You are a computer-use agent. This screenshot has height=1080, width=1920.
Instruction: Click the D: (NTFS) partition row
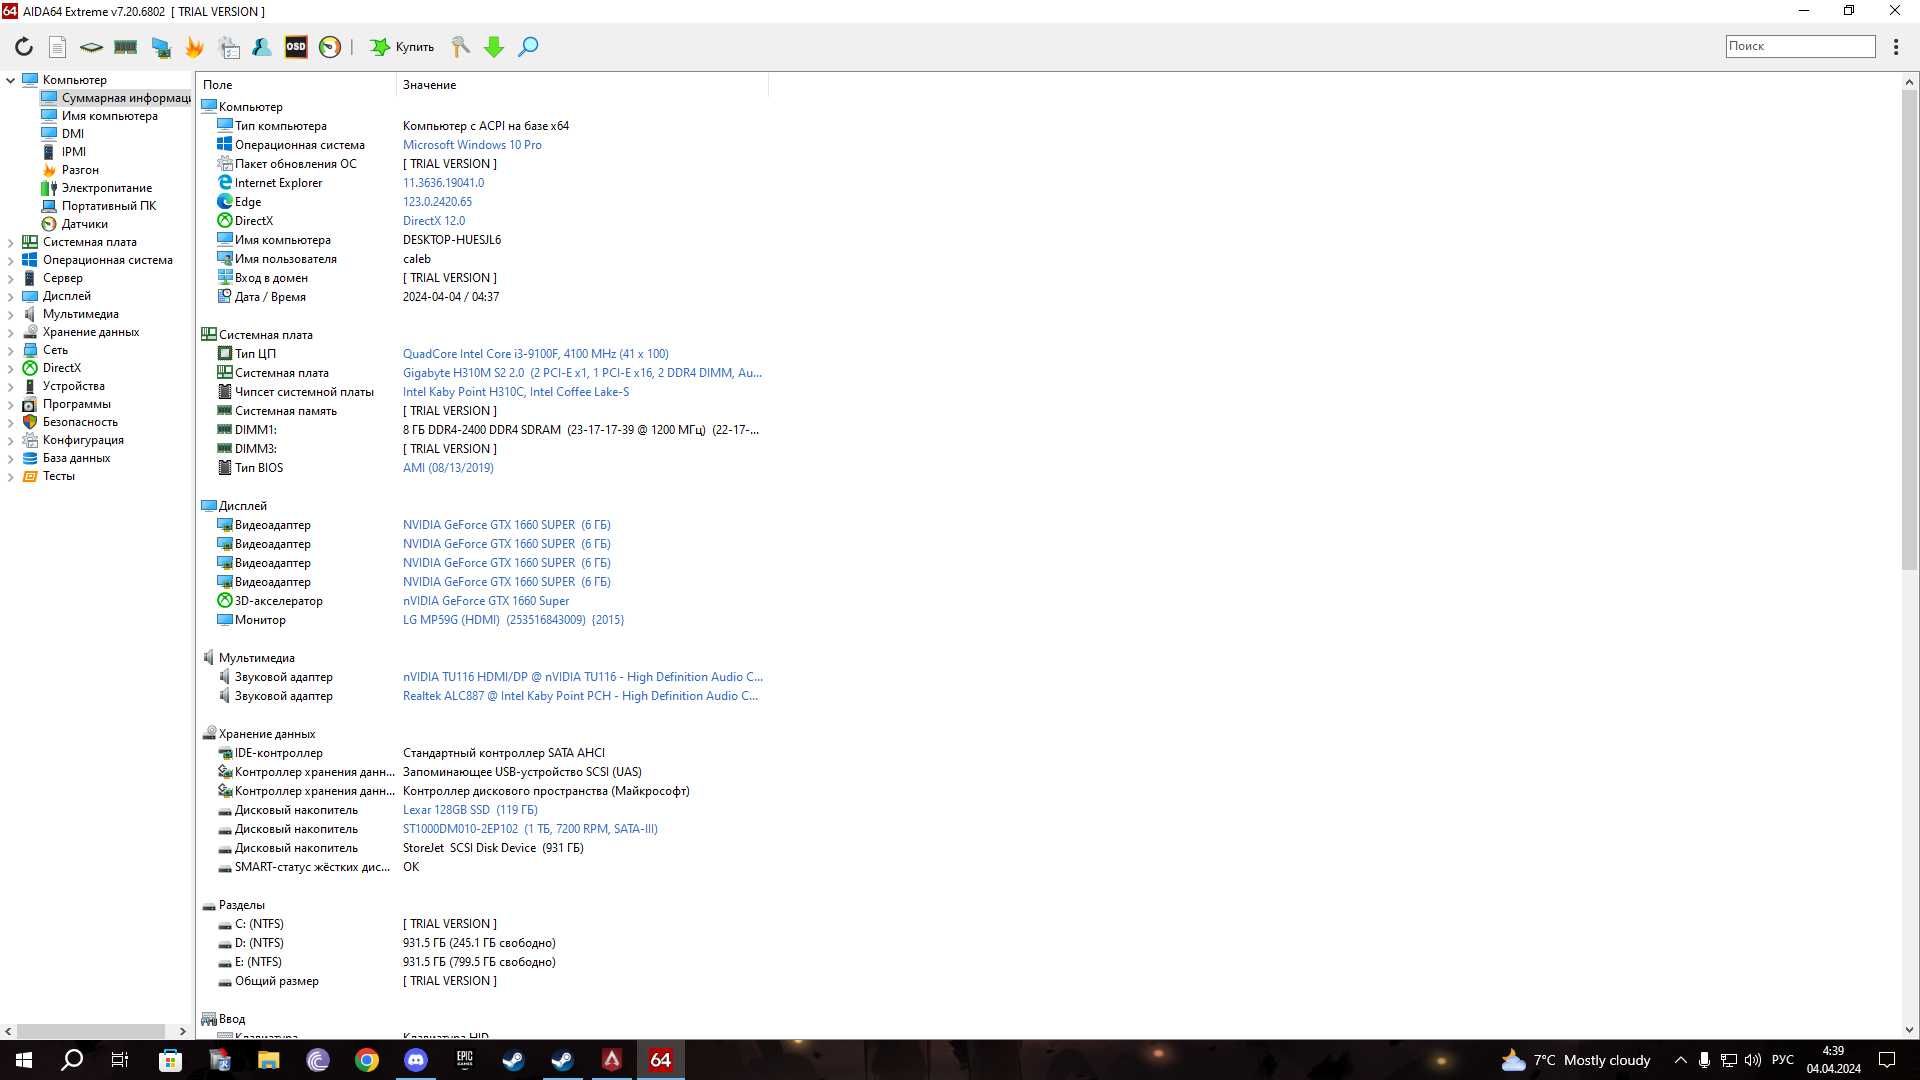(480, 943)
